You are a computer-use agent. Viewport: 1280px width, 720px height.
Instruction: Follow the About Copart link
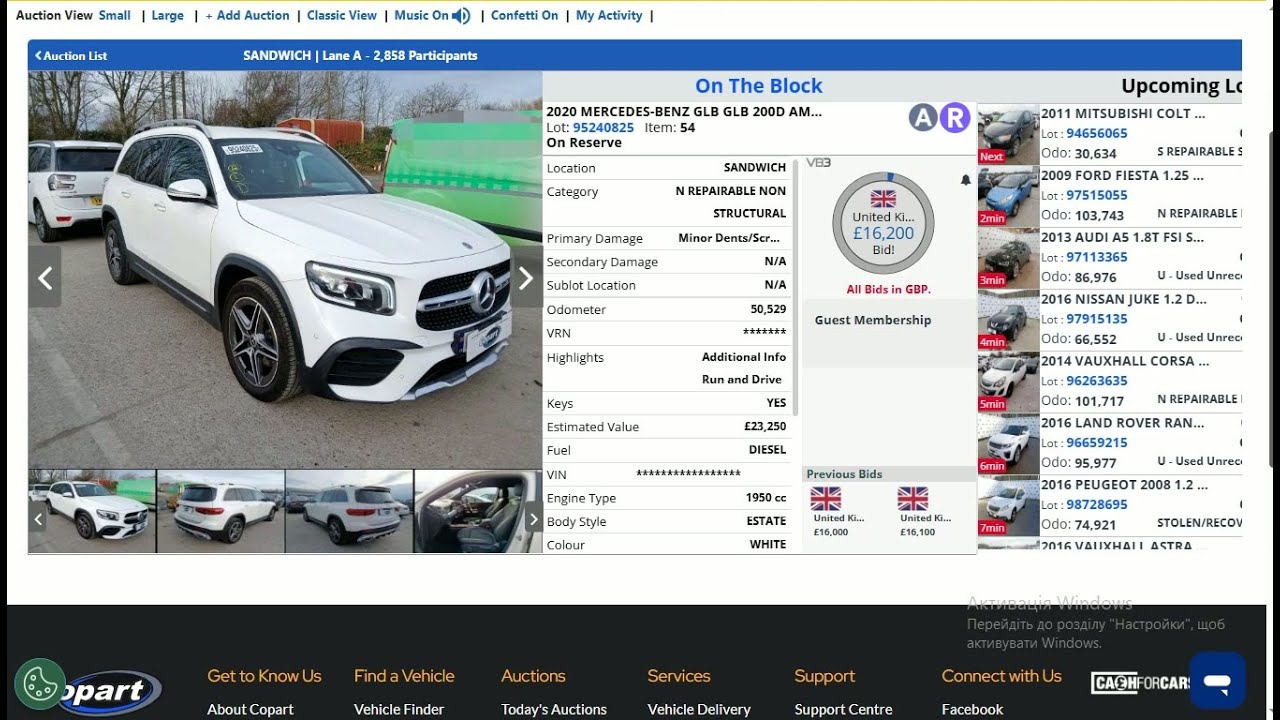250,709
